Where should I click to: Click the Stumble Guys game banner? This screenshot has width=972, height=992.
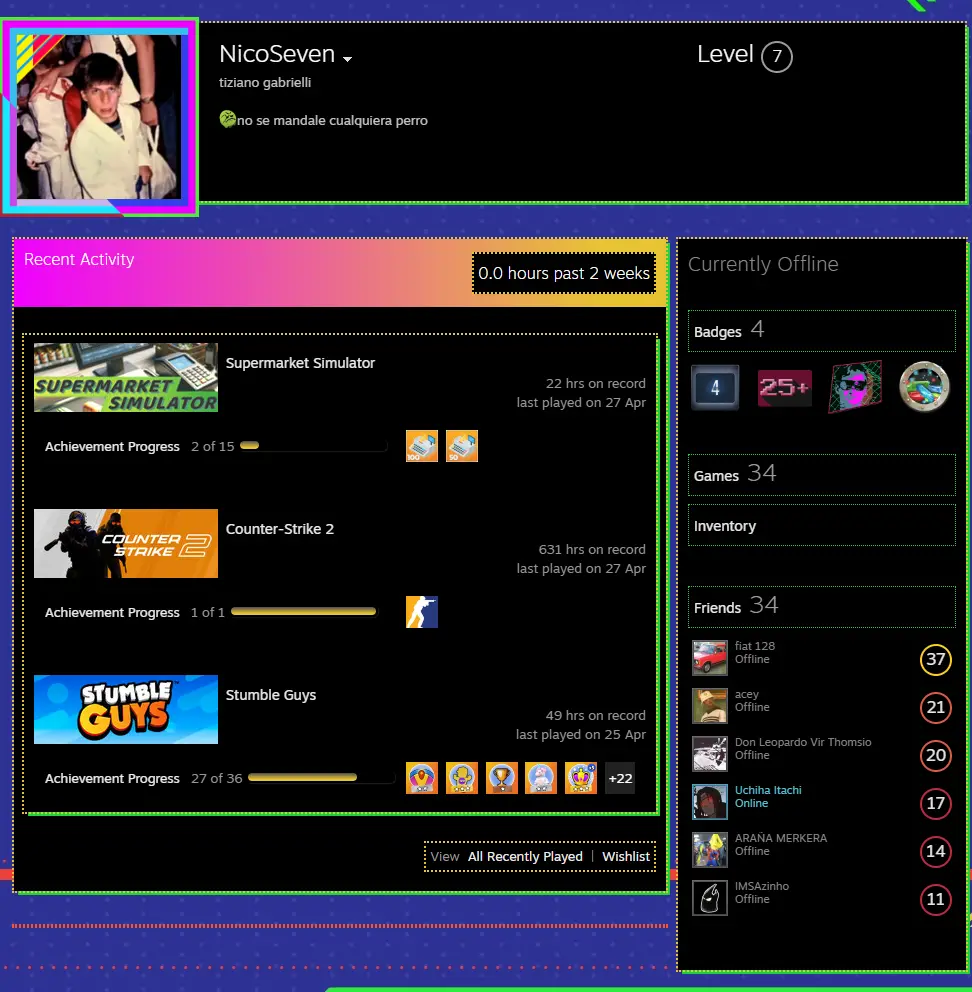(126, 709)
